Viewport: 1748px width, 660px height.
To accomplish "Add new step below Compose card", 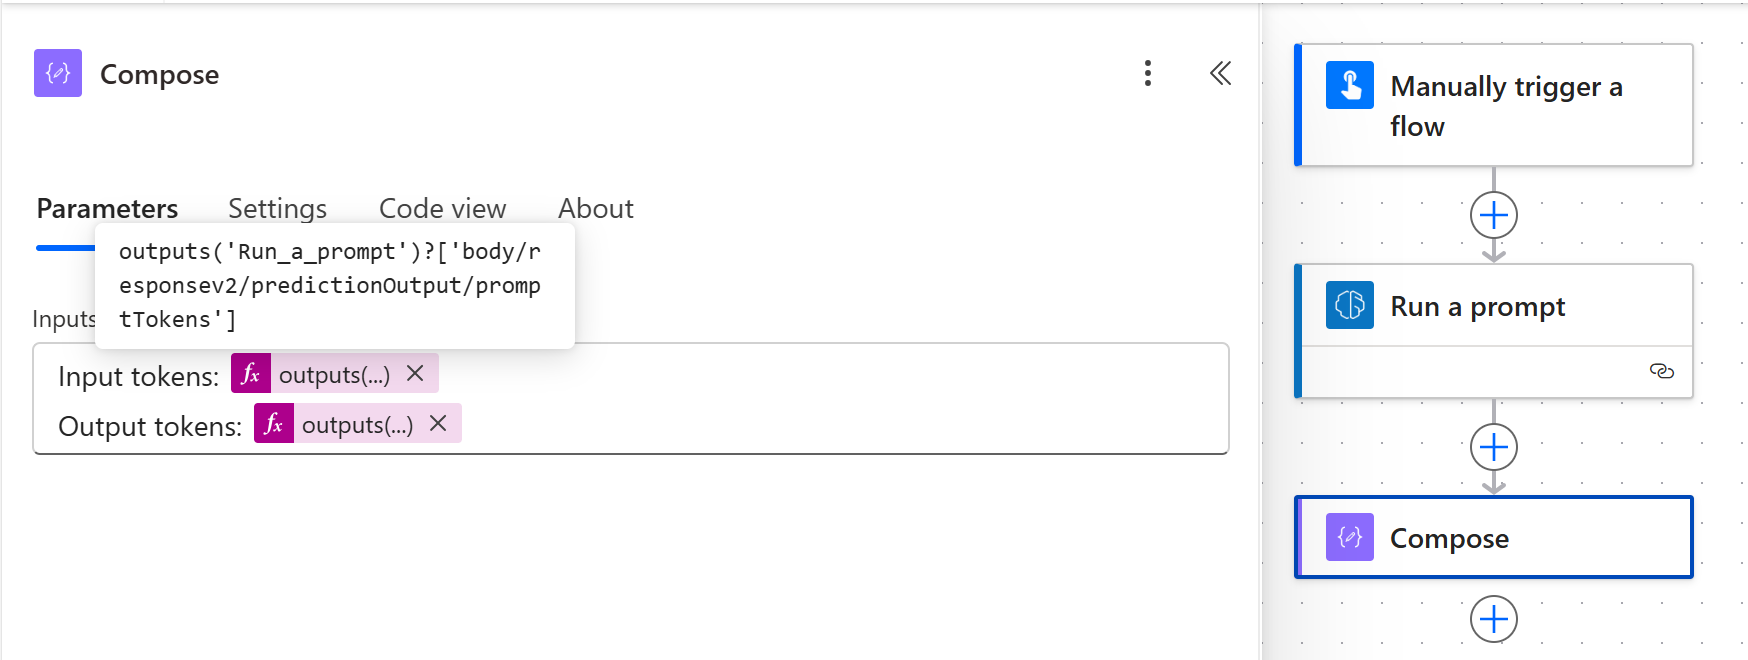I will [1494, 619].
